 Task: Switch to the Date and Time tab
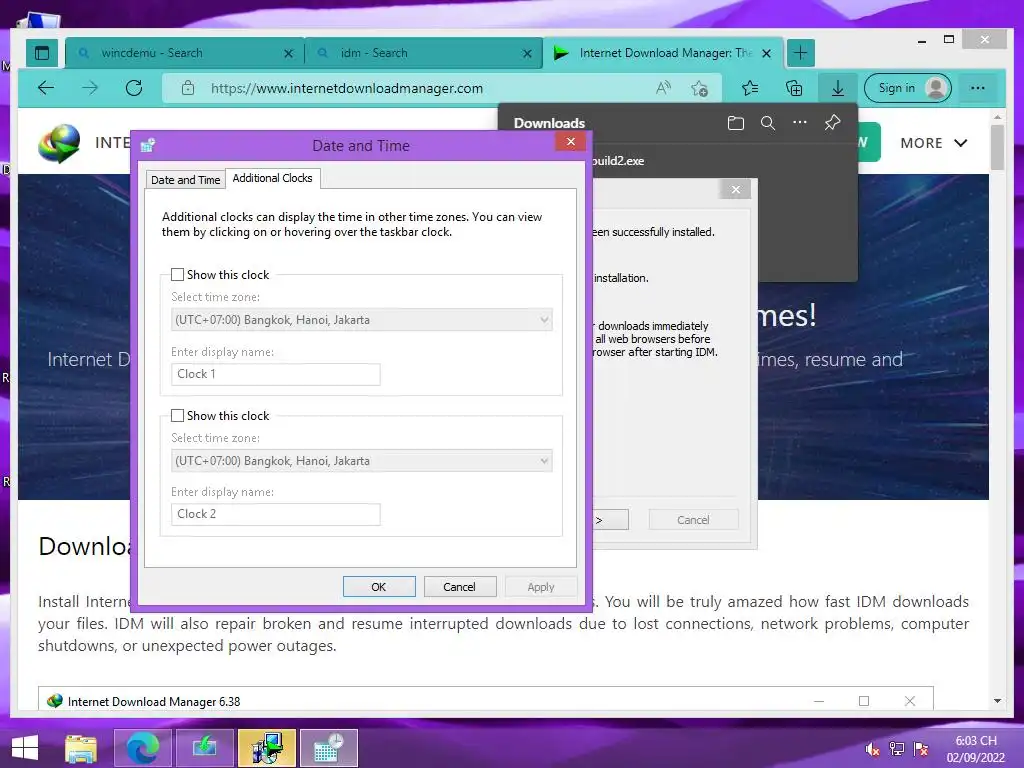pyautogui.click(x=185, y=180)
